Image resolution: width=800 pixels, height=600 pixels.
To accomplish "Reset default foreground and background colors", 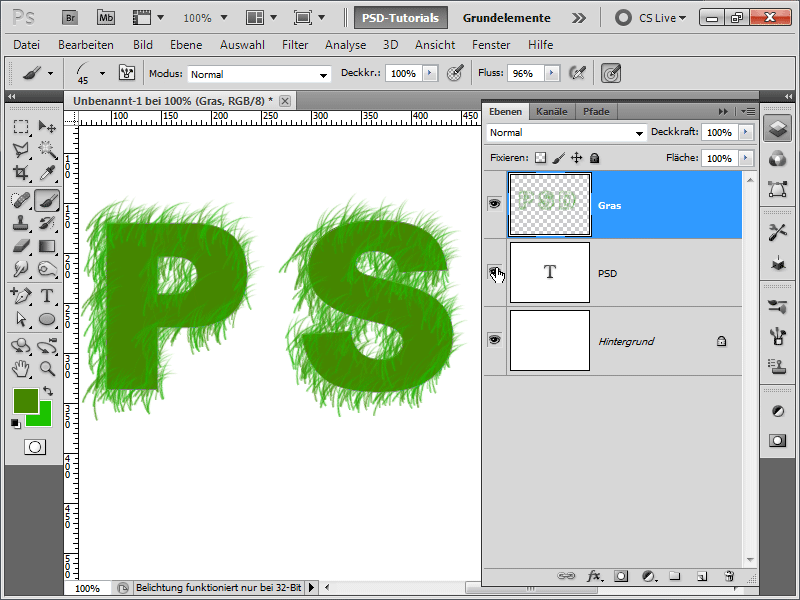I will click(x=16, y=423).
